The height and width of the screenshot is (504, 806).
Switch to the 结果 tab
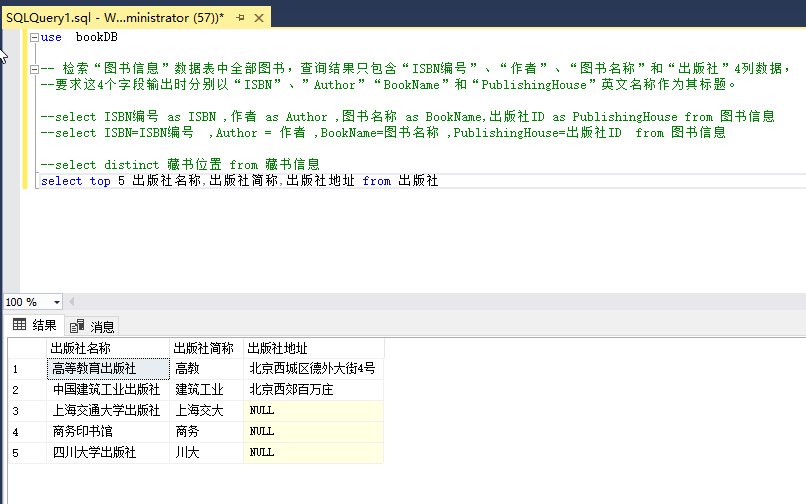pyautogui.click(x=34, y=325)
